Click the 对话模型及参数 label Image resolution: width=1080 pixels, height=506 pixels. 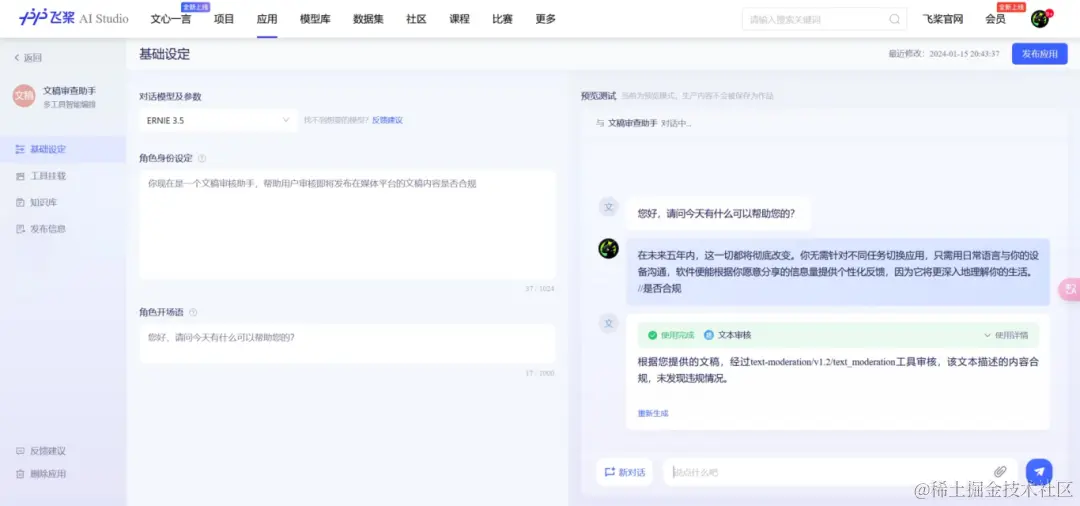(x=170, y=97)
